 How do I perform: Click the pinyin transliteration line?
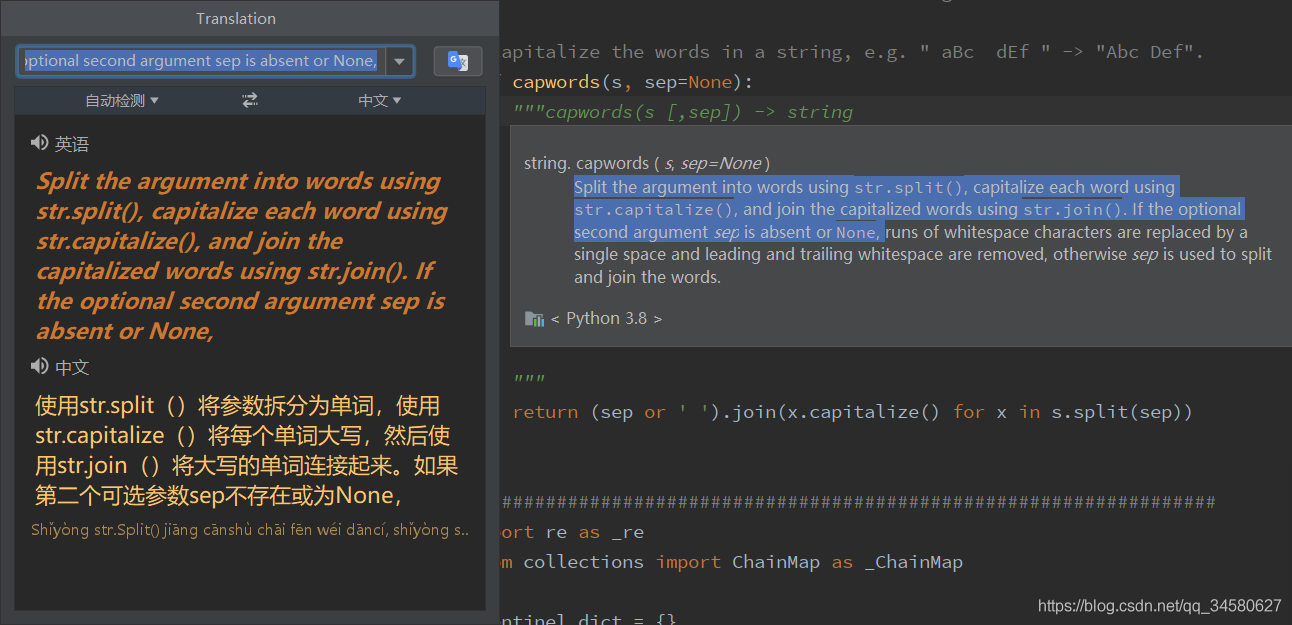[250, 530]
